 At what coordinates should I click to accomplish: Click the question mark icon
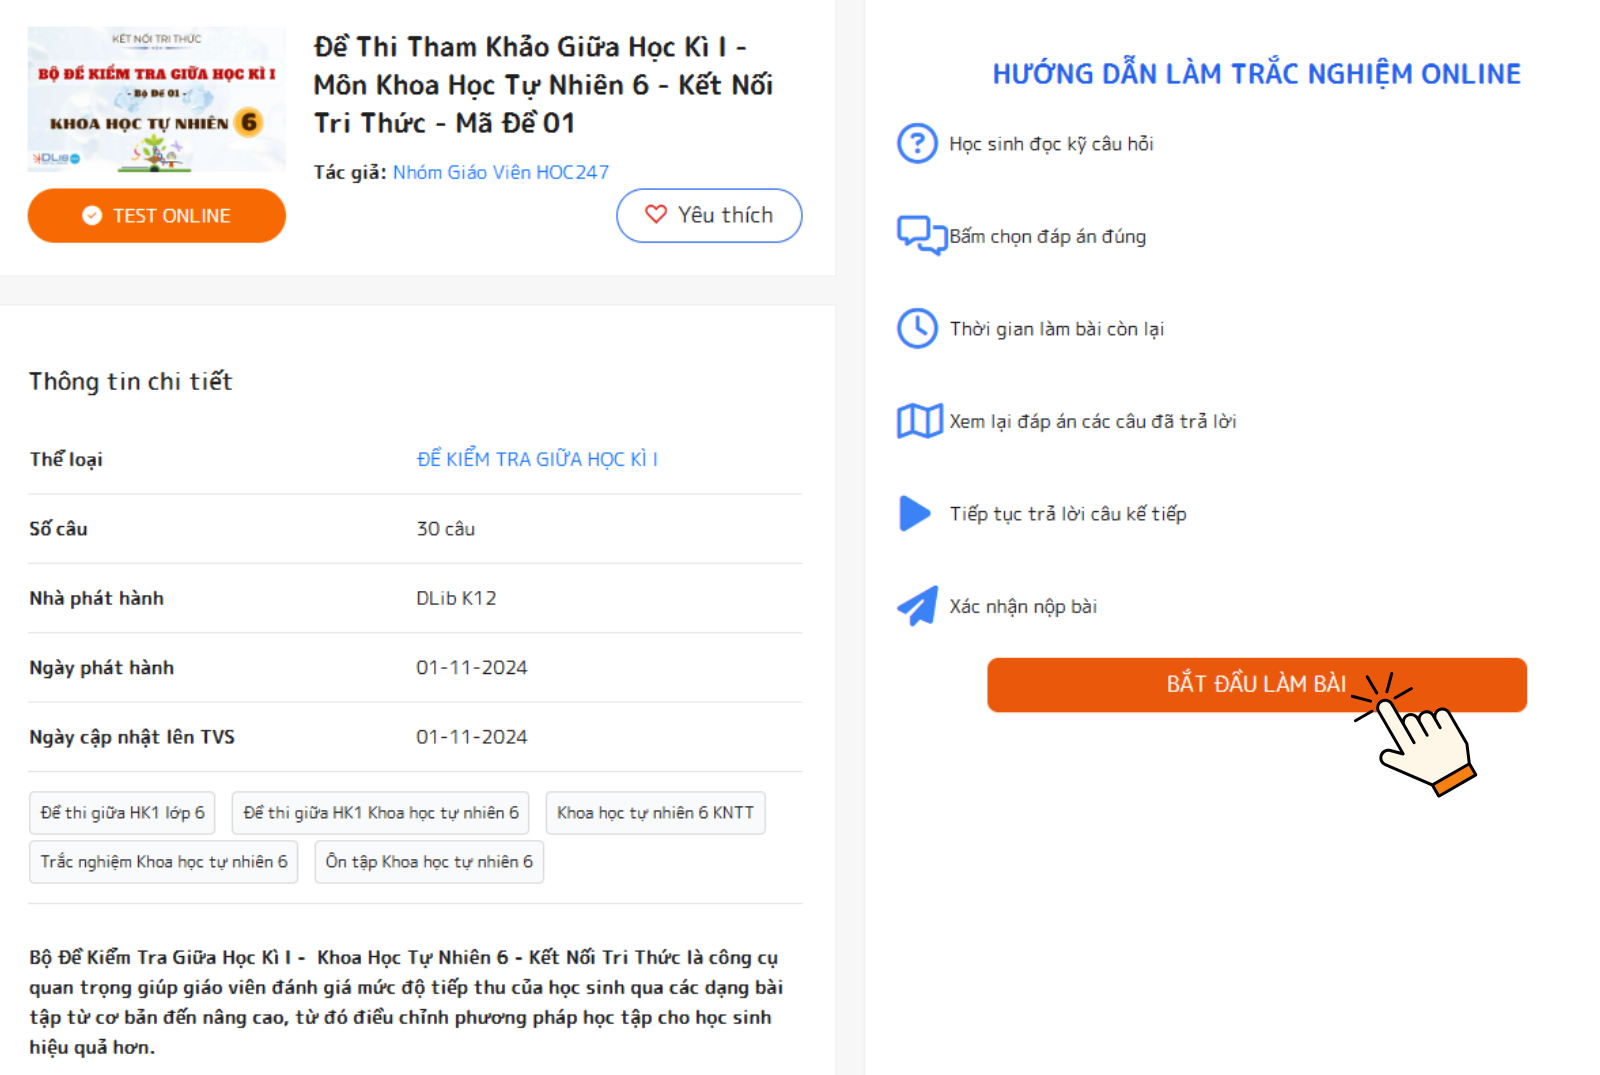pos(917,144)
